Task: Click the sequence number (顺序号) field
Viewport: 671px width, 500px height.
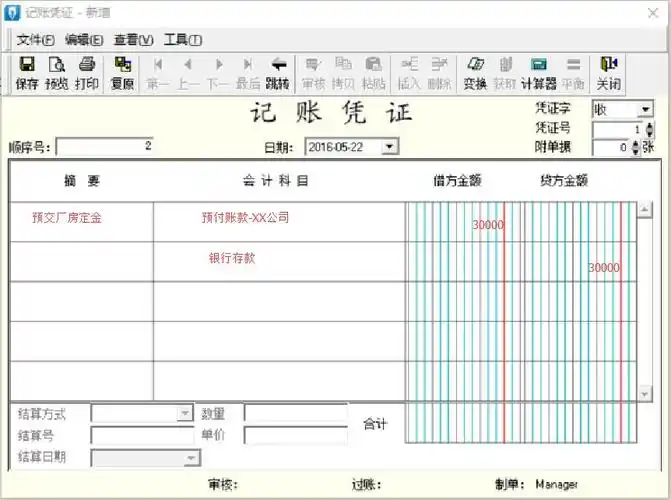Action: tap(105, 147)
